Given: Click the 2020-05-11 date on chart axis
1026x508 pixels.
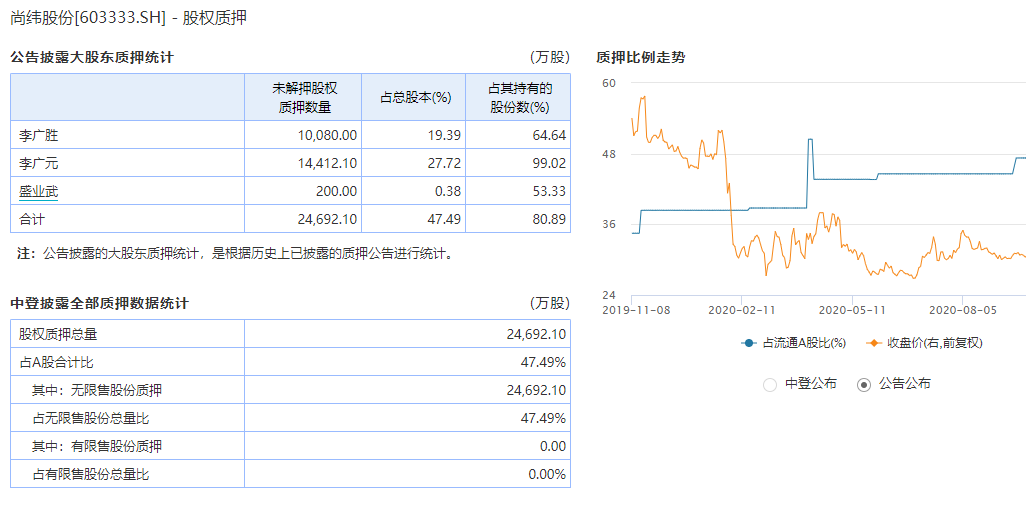Looking at the screenshot, I should [x=852, y=310].
